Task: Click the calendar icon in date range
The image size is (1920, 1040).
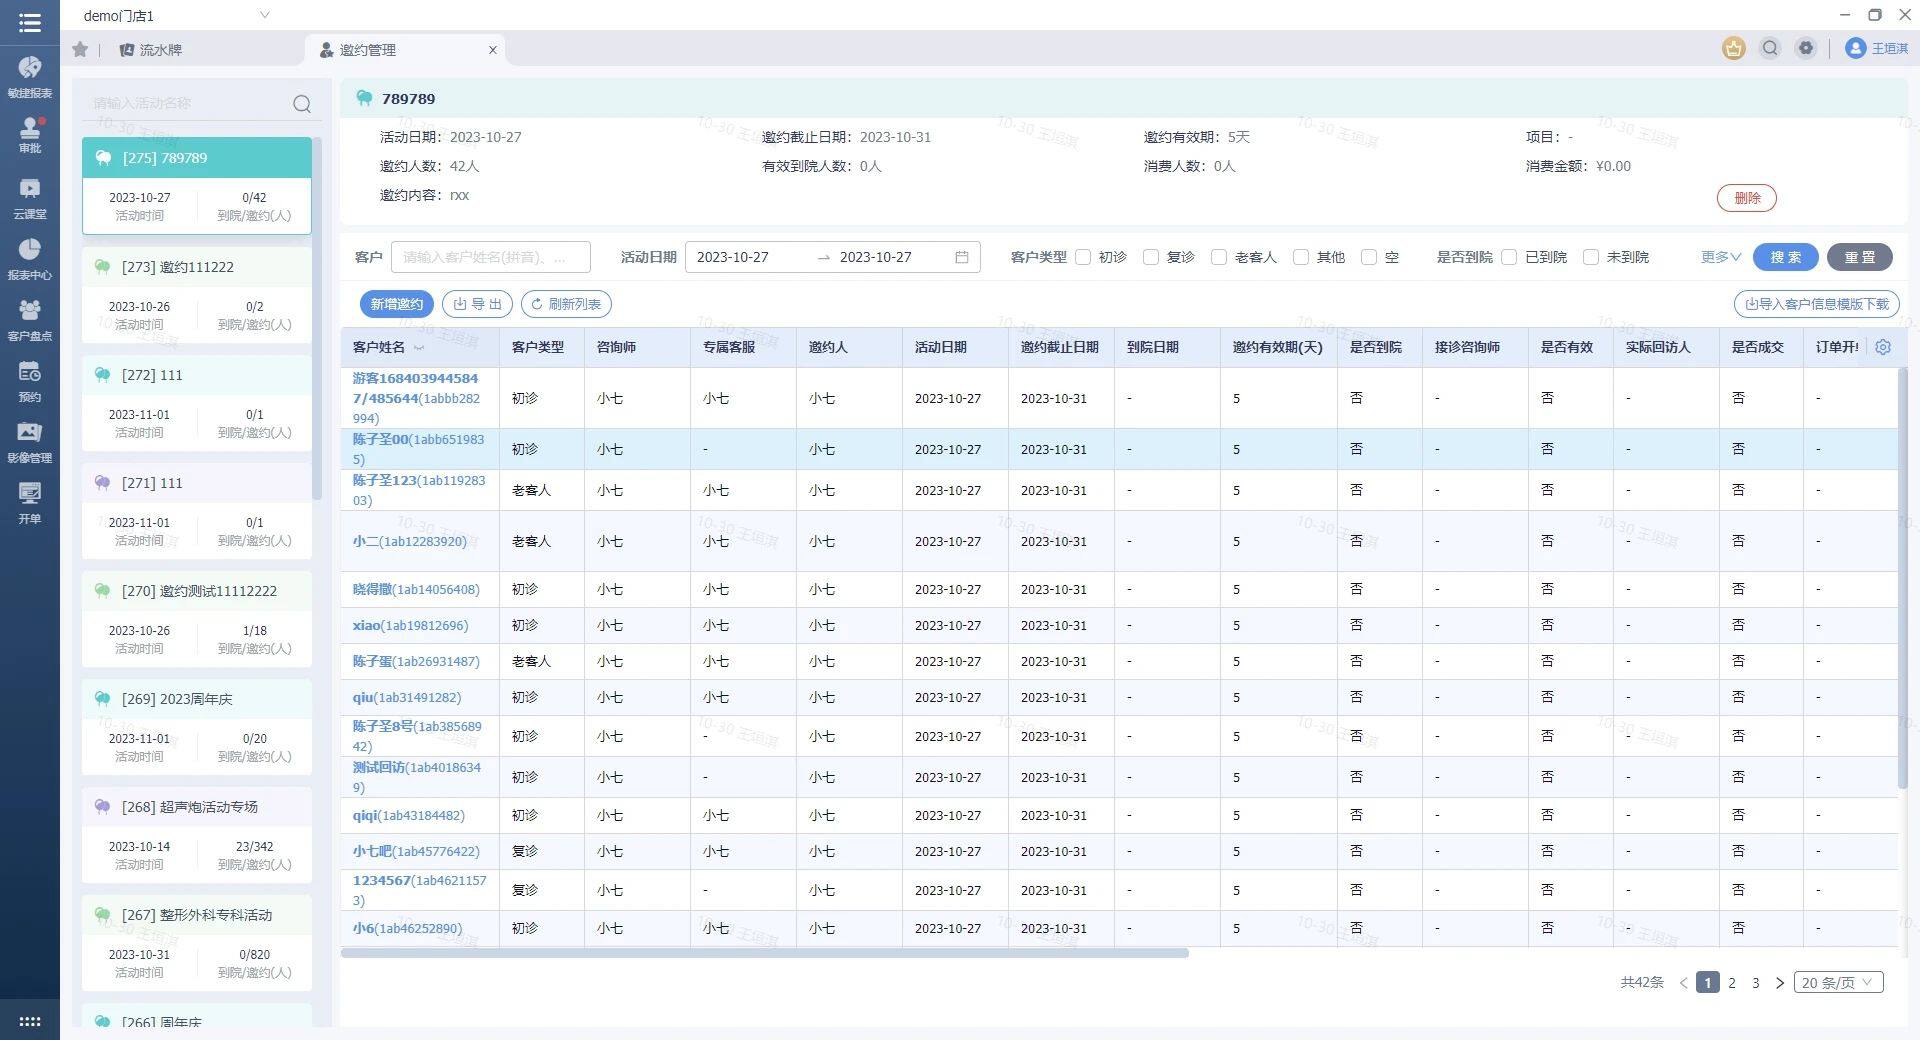Action: [962, 257]
